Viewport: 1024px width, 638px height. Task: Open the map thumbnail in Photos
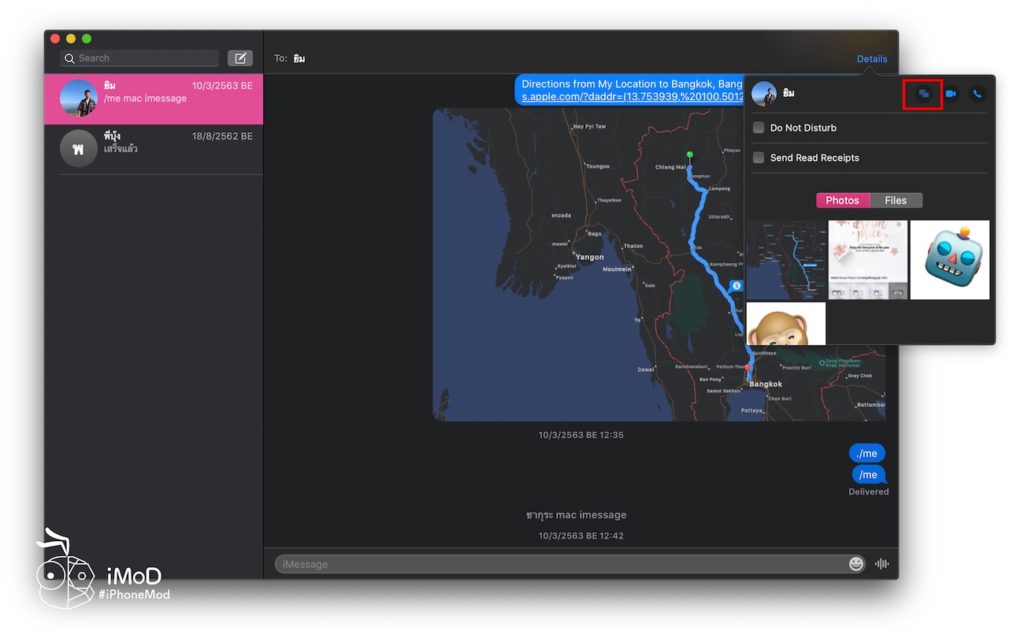tap(786, 260)
